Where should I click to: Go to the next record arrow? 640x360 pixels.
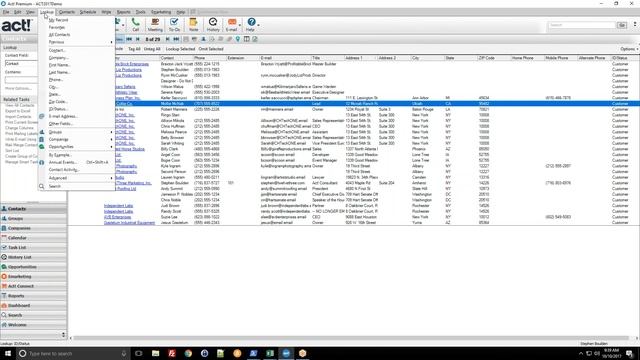click(167, 39)
